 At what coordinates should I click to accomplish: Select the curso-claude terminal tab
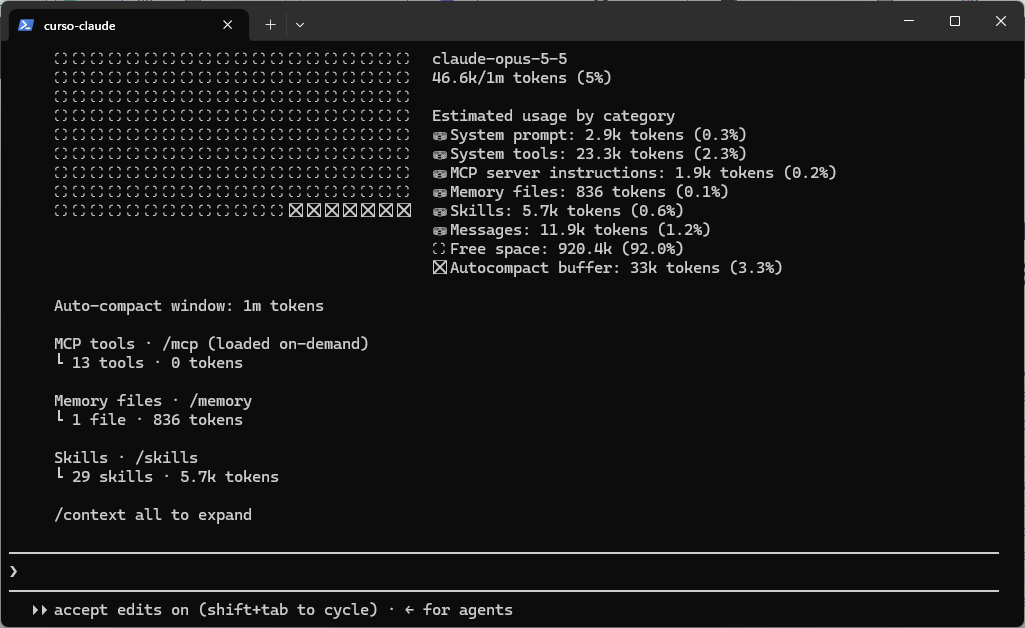point(129,25)
